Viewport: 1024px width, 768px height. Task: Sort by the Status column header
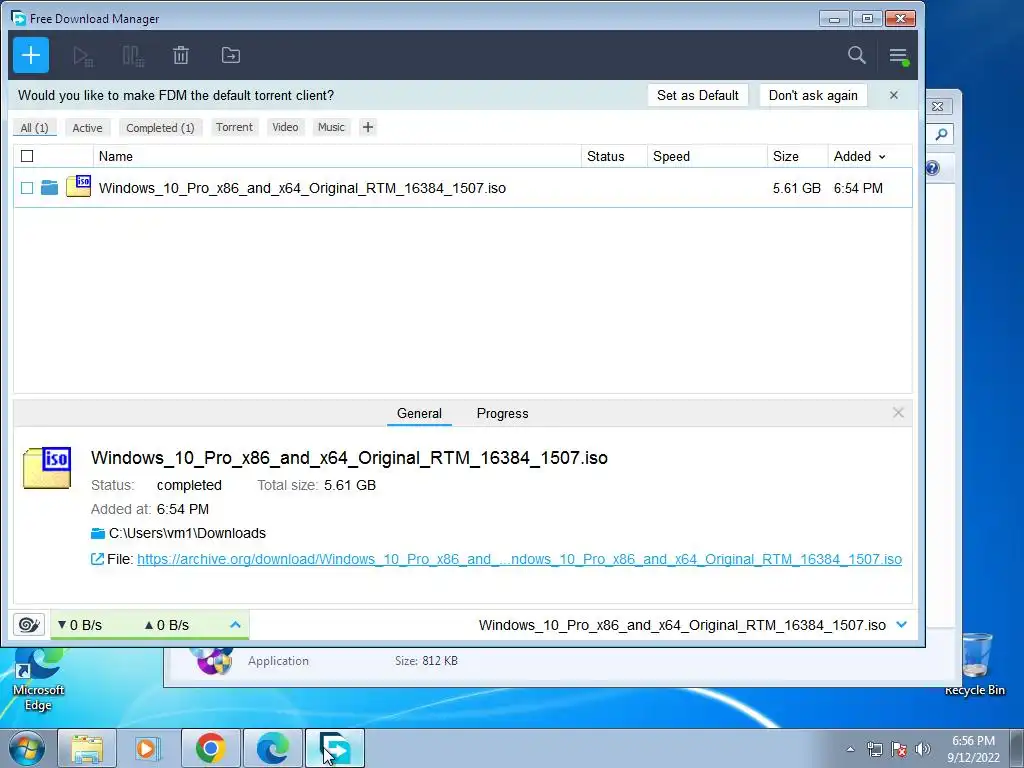coord(605,156)
